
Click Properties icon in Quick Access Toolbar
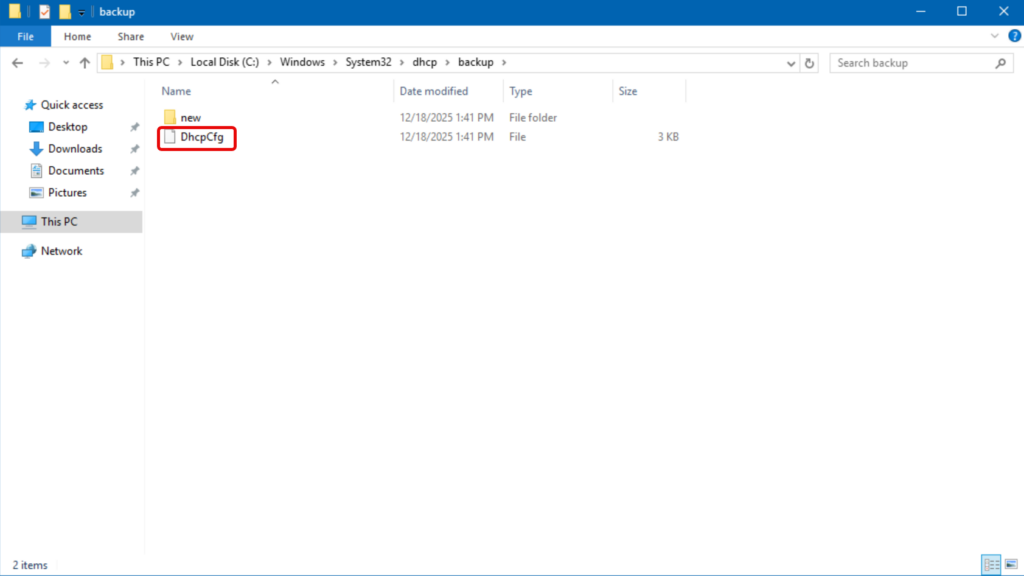[44, 12]
